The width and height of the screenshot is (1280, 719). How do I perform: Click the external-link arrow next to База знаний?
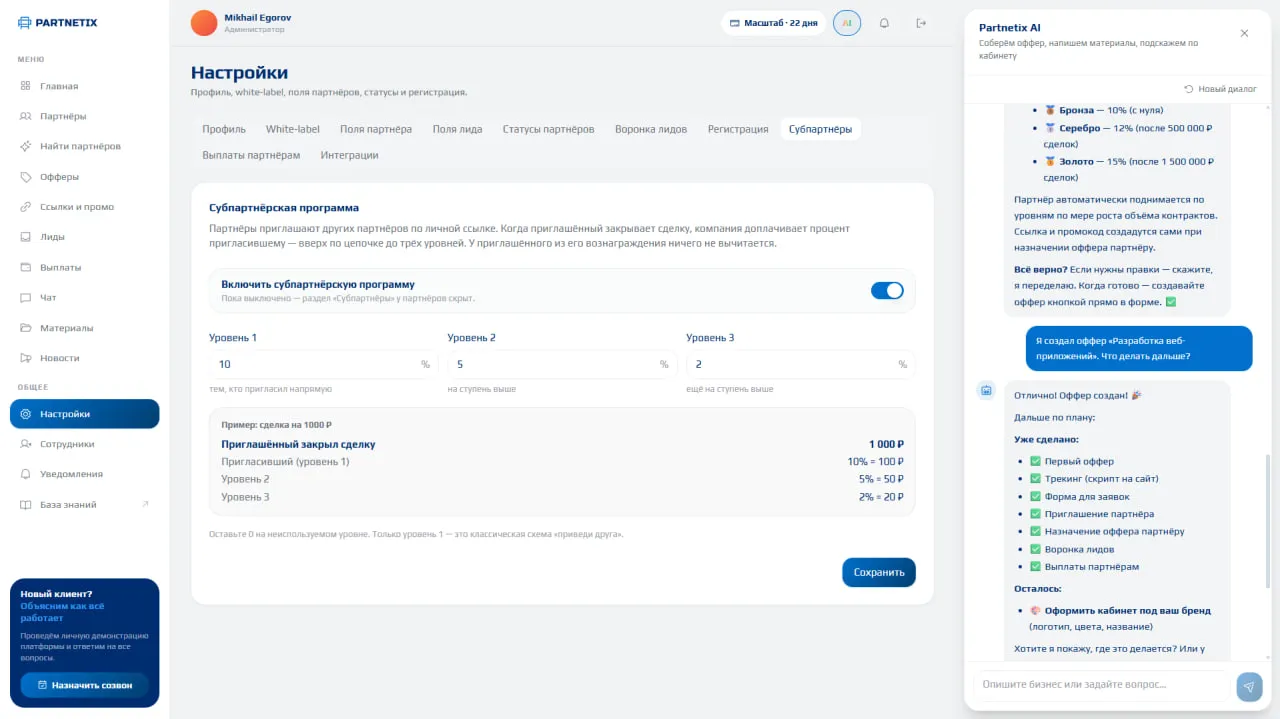pos(146,504)
